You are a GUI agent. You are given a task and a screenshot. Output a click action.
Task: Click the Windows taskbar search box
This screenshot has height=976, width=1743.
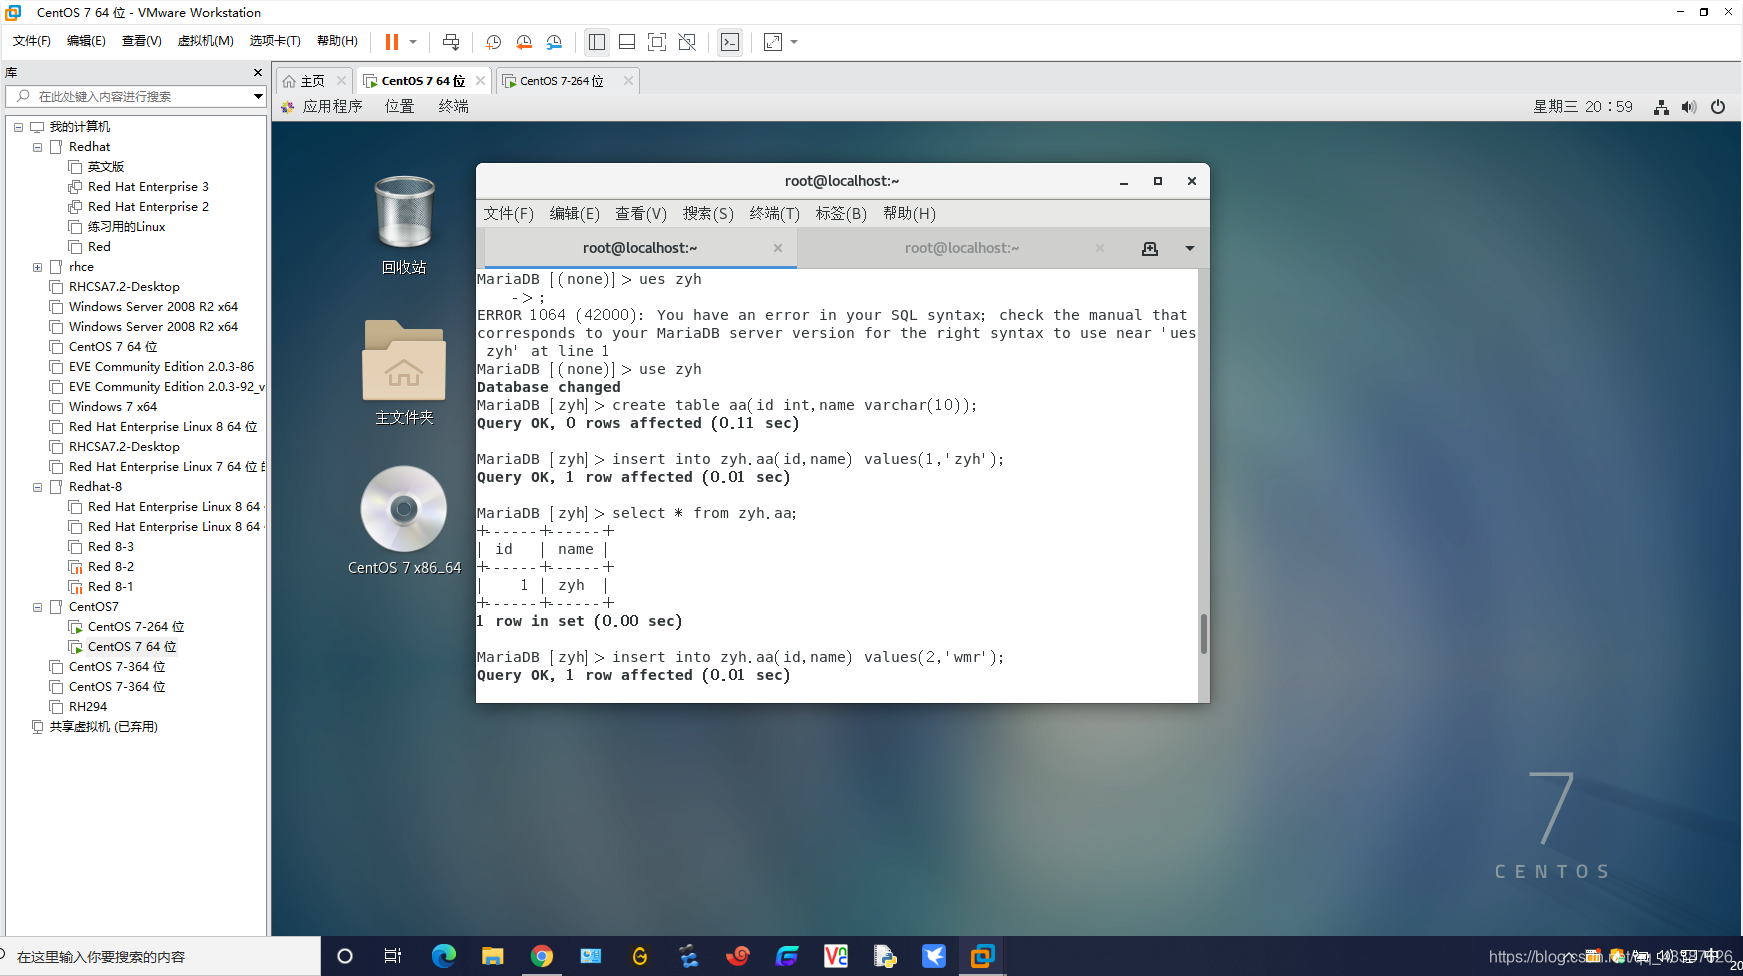click(x=160, y=956)
